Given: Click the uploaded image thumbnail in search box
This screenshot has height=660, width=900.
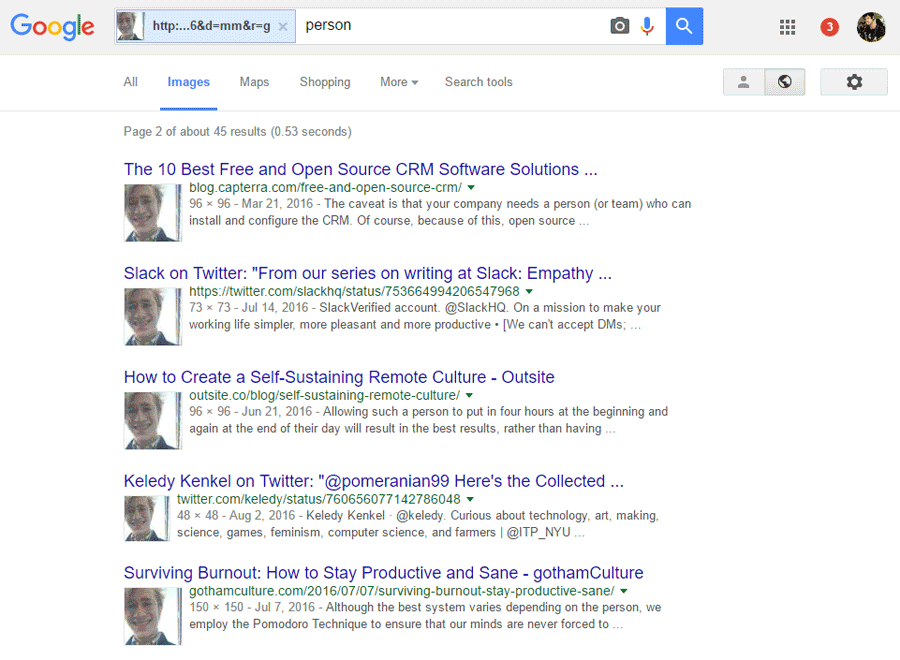Looking at the screenshot, I should tap(130, 26).
